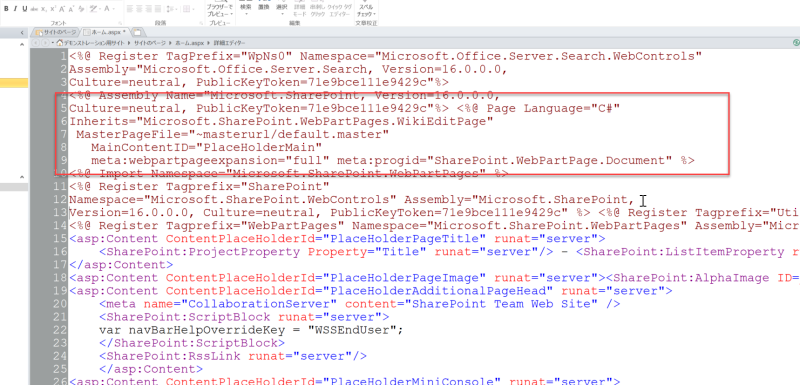Click line number 20 in gutter

point(61,304)
